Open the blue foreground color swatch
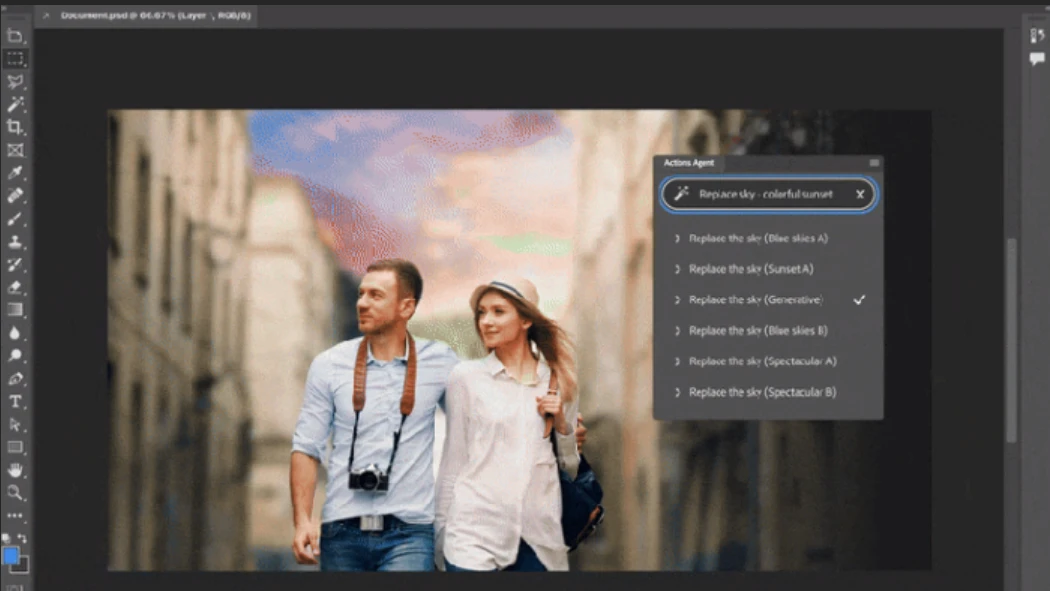This screenshot has width=1050, height=591. point(11,555)
